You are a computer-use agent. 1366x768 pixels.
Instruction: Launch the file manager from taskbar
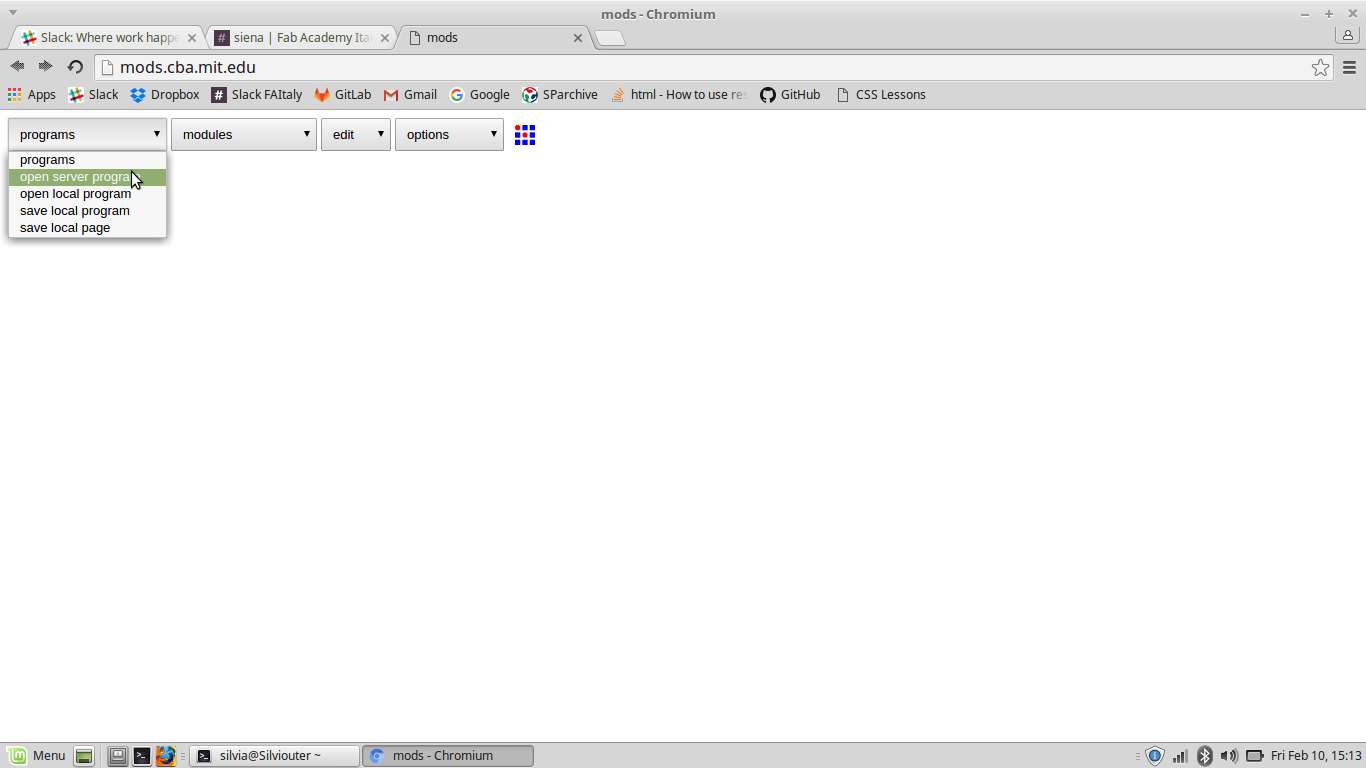[118, 756]
